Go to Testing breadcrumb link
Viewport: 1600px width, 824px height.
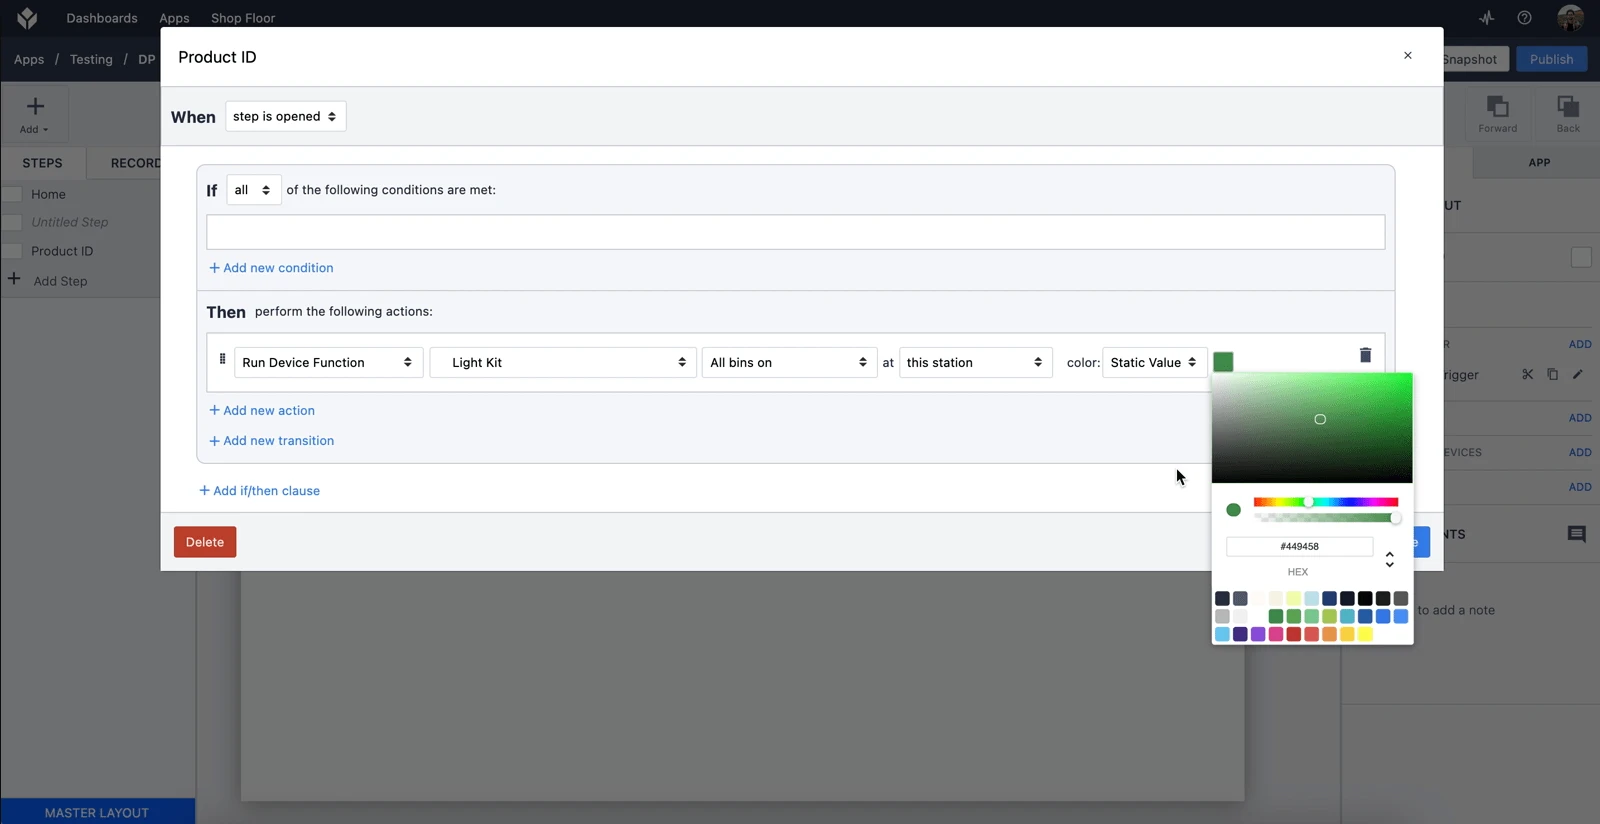(91, 59)
